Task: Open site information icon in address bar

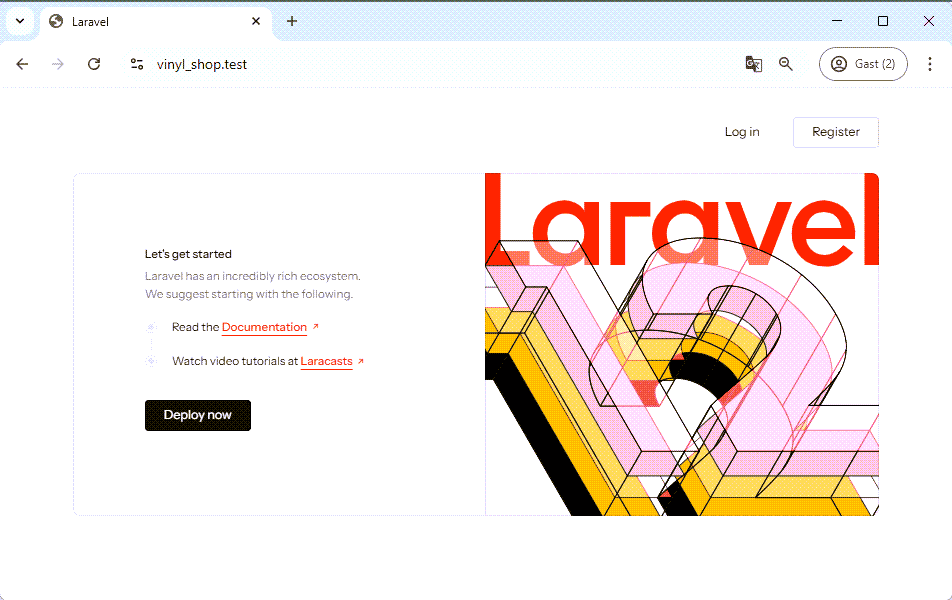Action: coord(137,64)
